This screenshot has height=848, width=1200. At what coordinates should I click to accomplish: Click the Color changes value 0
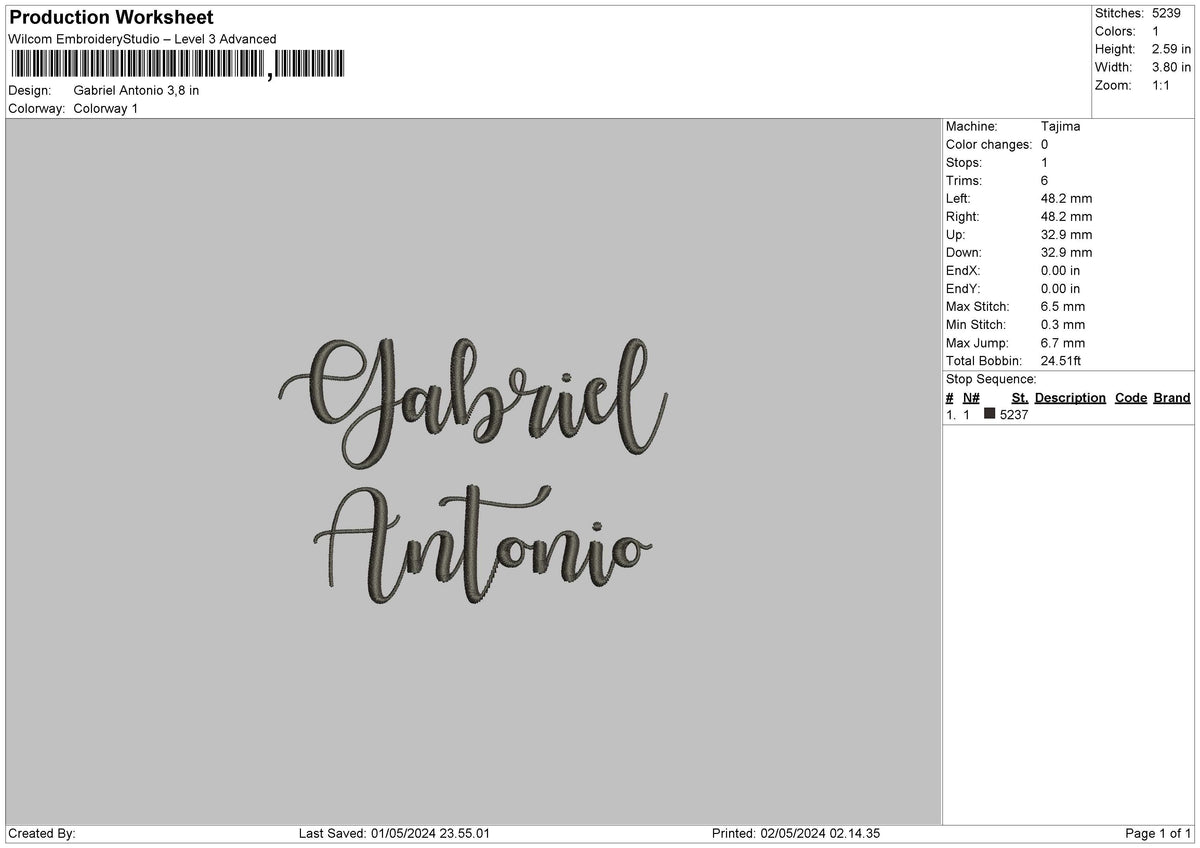click(x=1045, y=144)
